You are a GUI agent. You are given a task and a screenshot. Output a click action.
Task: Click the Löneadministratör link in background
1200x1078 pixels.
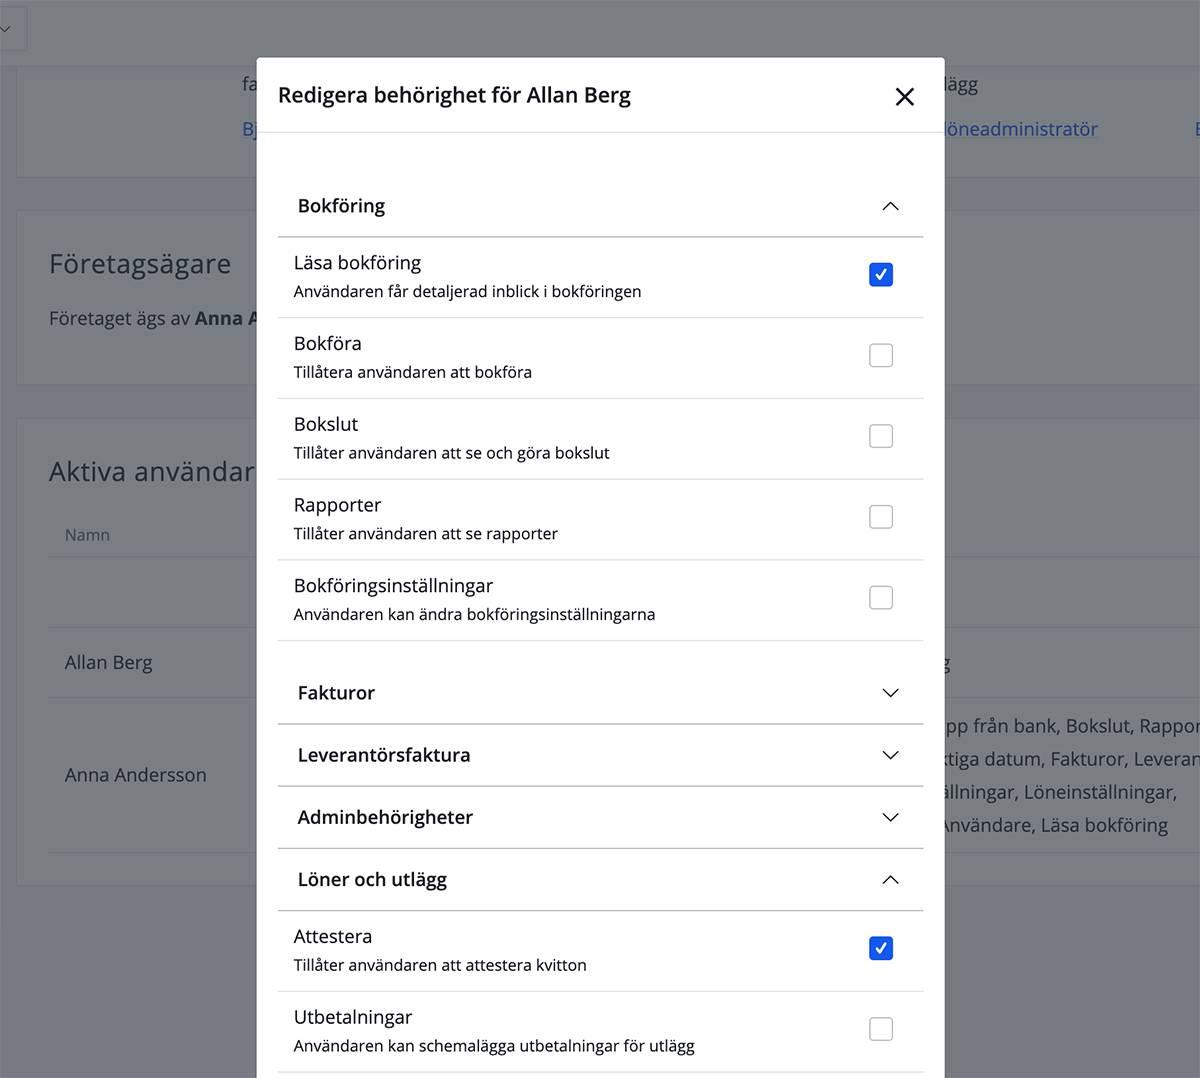(1020, 129)
